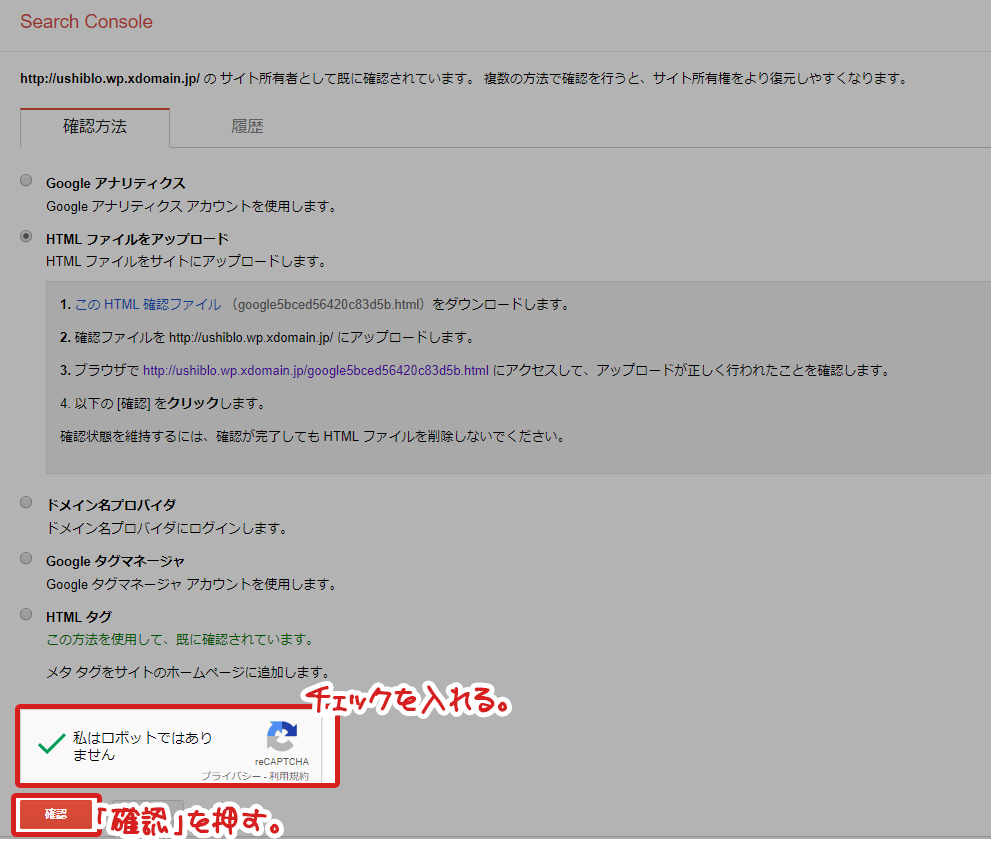Switch to the 確認方法 tab
Screen dimensions: 991x841
point(95,127)
